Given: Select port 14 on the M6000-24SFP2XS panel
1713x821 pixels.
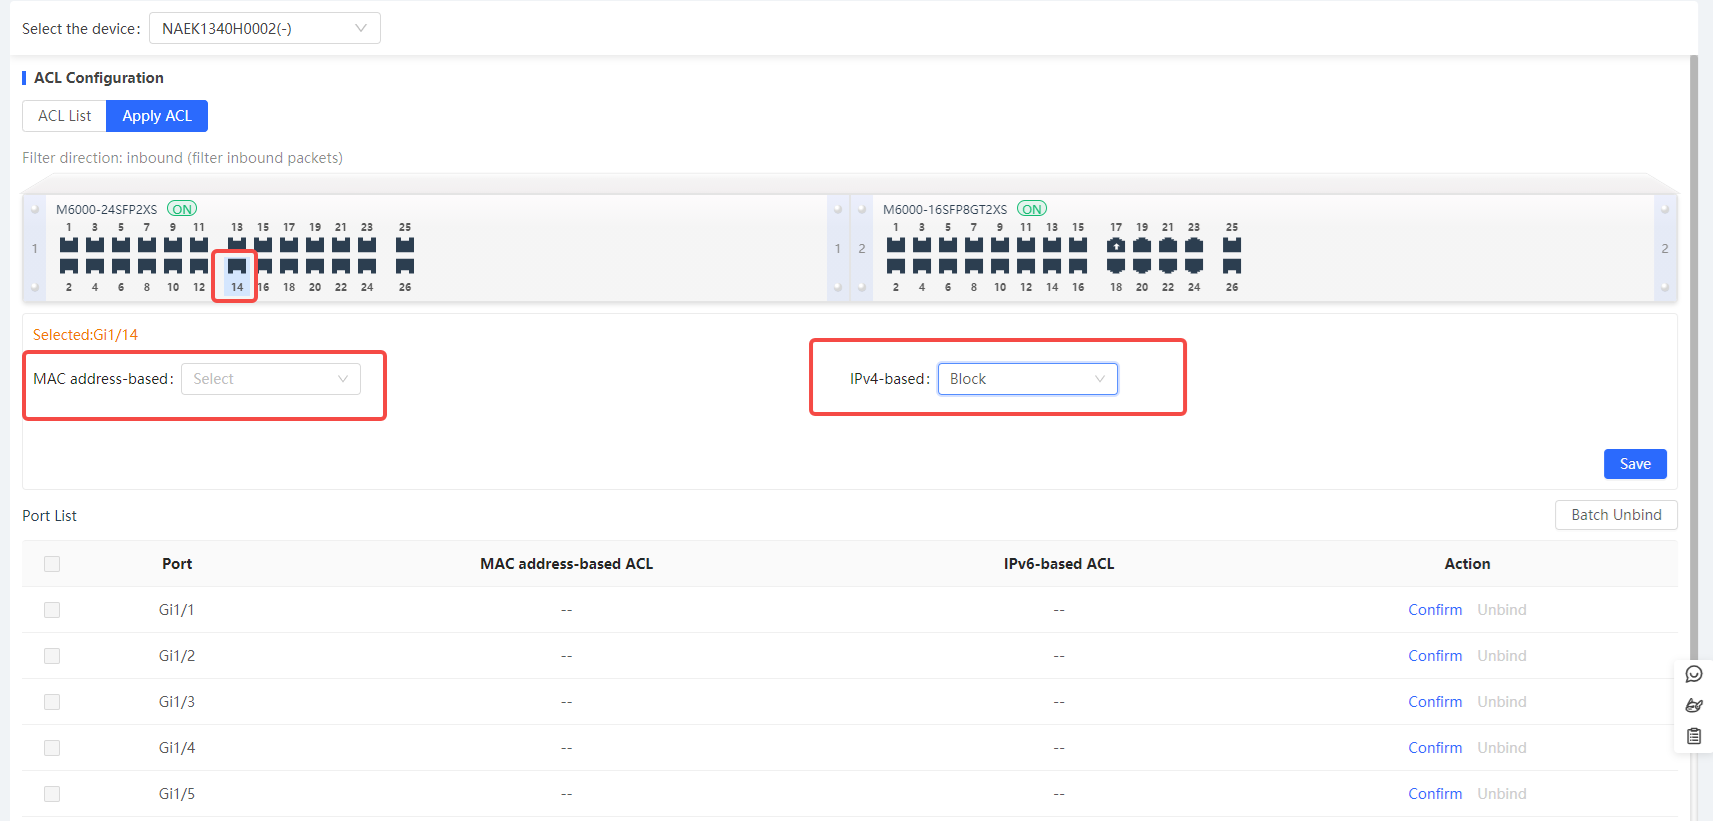Looking at the screenshot, I should pyautogui.click(x=237, y=266).
